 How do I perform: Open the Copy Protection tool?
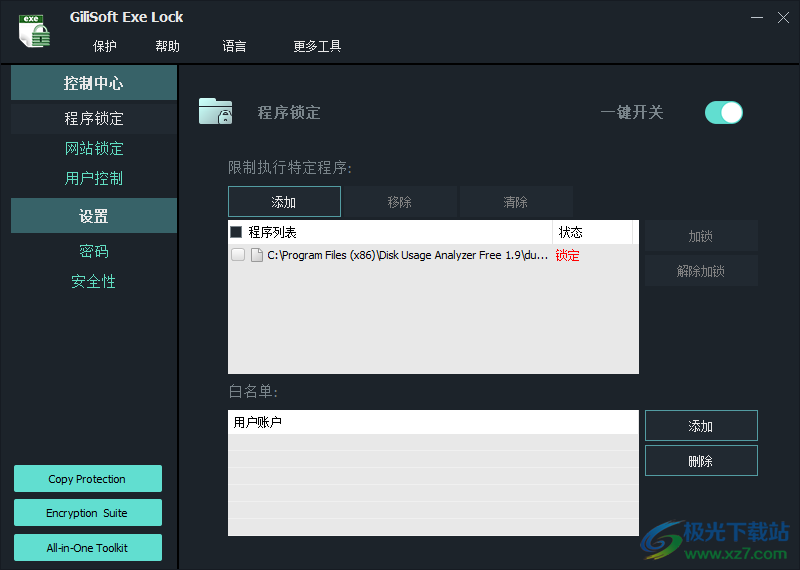pos(88,479)
